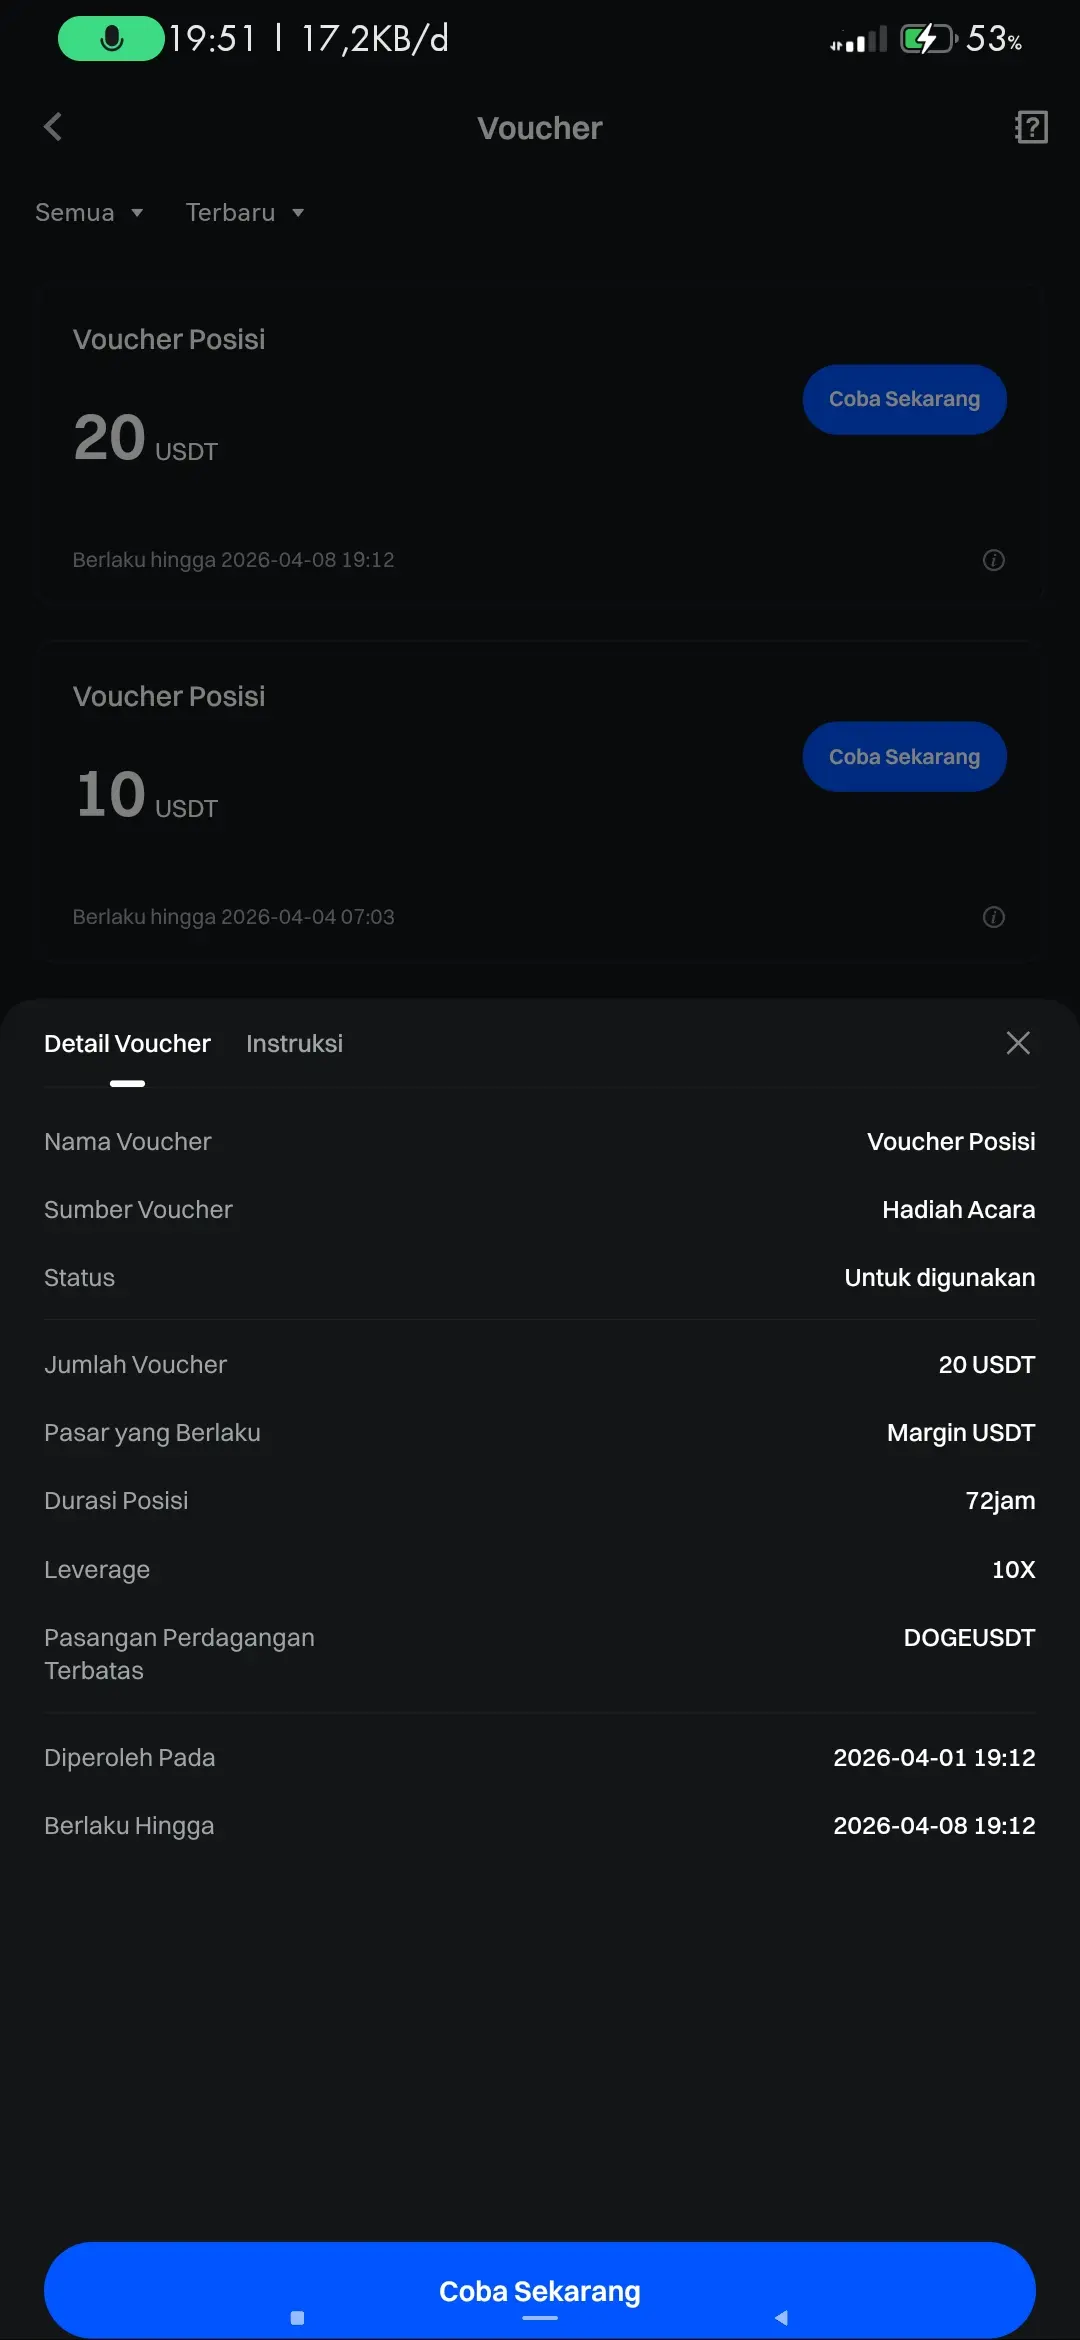Tap the battery charging icon
The image size is (1080, 2340).
[x=929, y=39]
